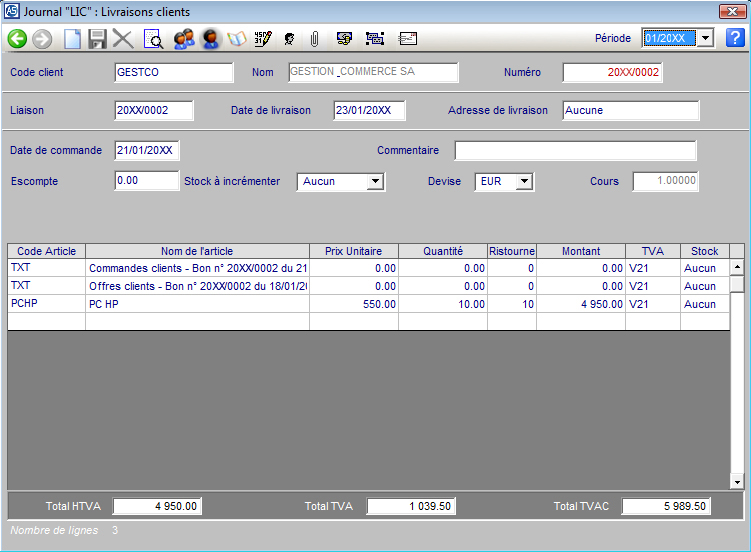Expand the Stock à incrémenter dropdown

(376, 182)
